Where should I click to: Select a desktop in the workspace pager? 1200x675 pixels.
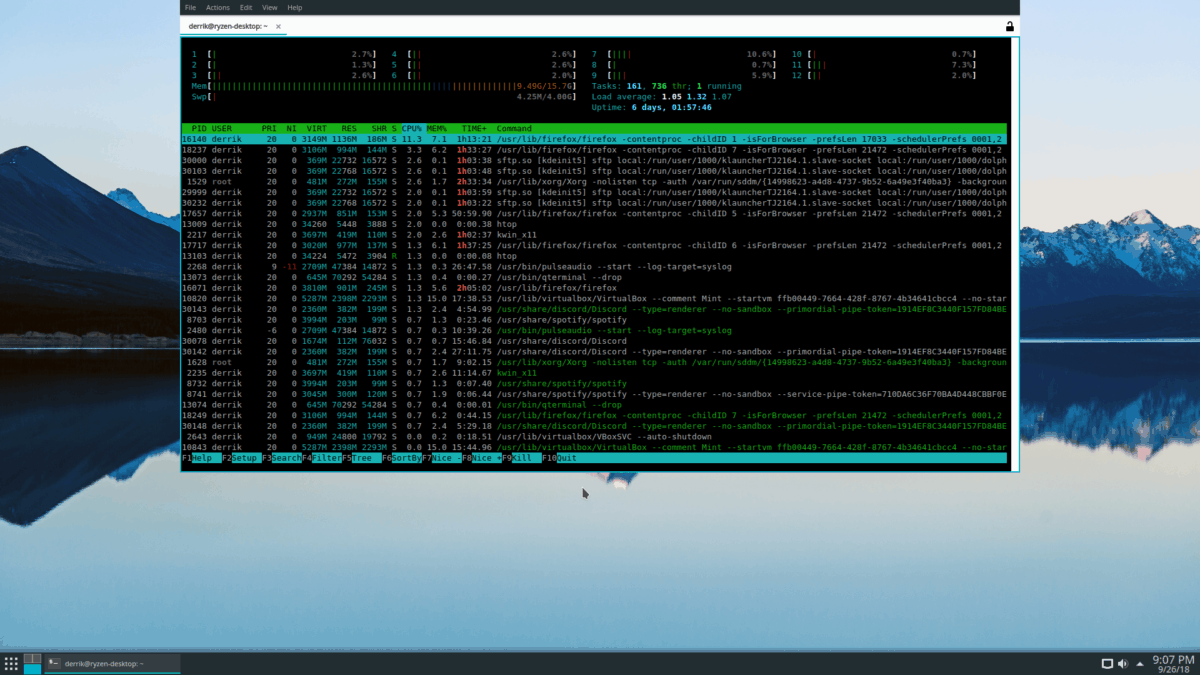coord(33,660)
